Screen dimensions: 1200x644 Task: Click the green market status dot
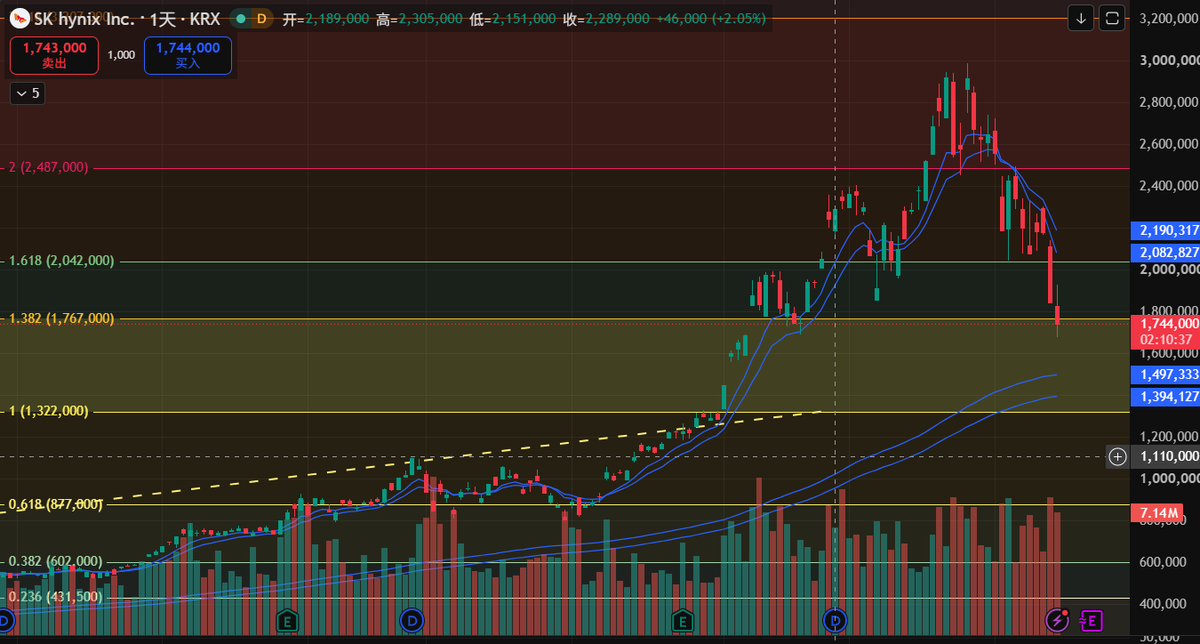coord(239,18)
